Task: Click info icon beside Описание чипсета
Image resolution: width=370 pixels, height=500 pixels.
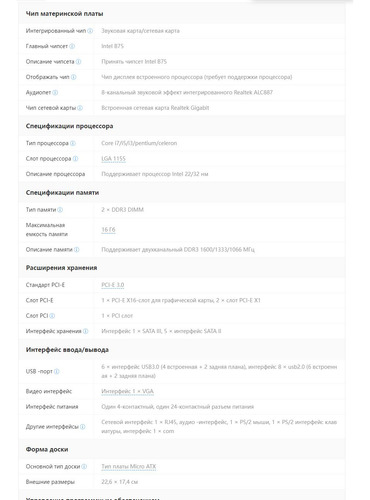Action: click(x=78, y=62)
